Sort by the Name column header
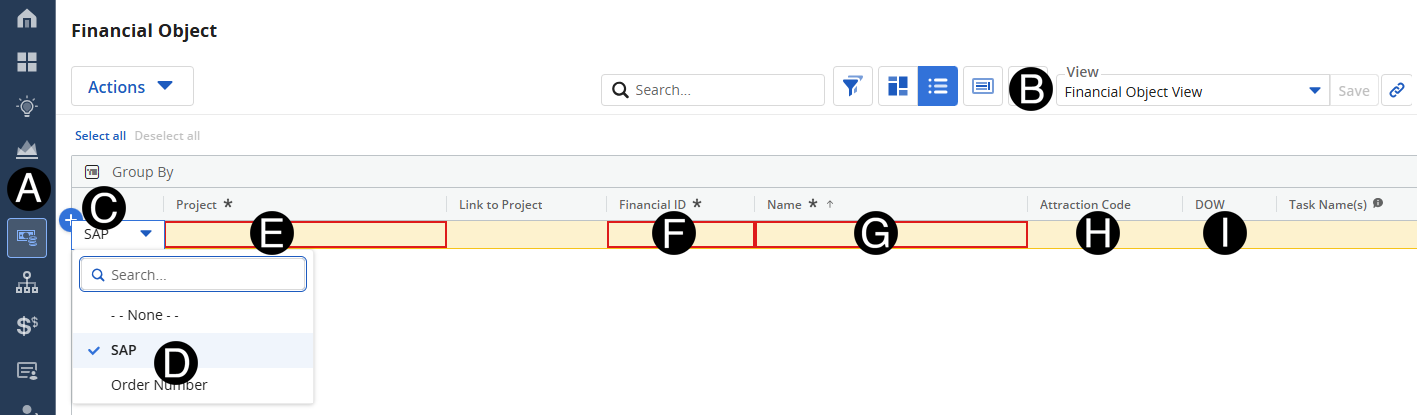The image size is (1417, 415). 785,205
